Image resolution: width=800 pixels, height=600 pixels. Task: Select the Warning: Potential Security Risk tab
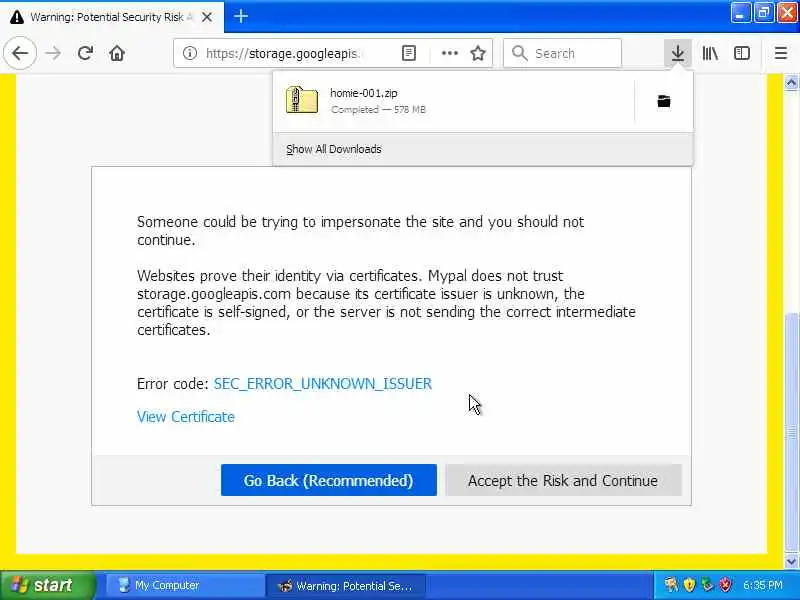[x=112, y=17]
